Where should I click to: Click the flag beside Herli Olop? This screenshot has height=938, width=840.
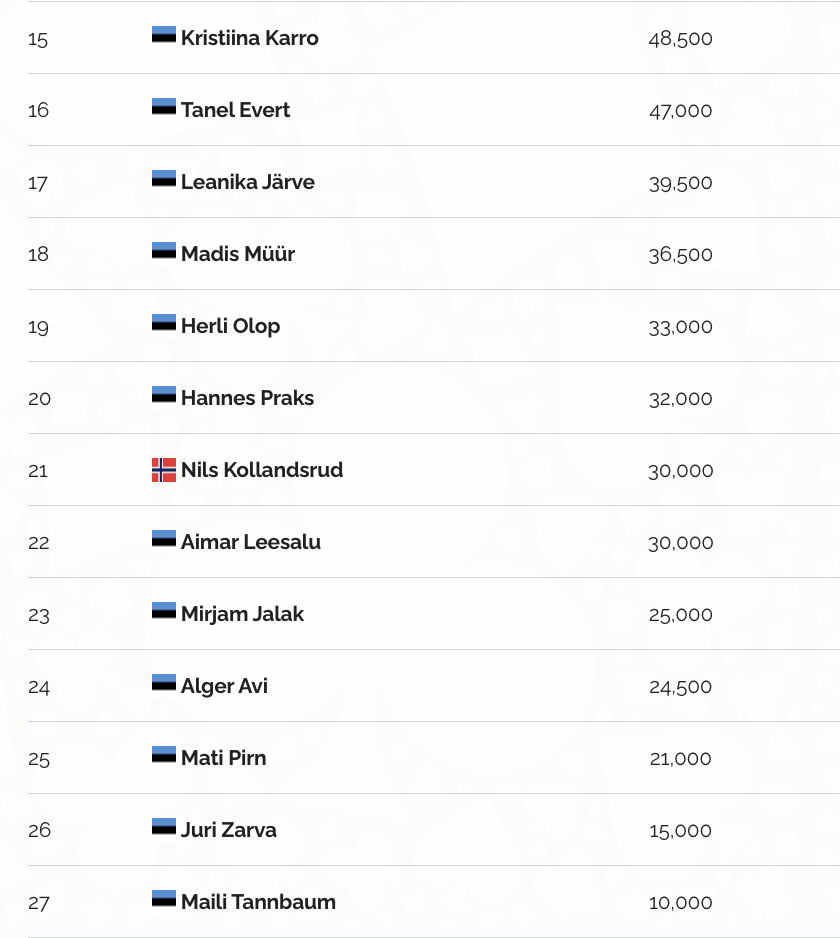coord(164,324)
